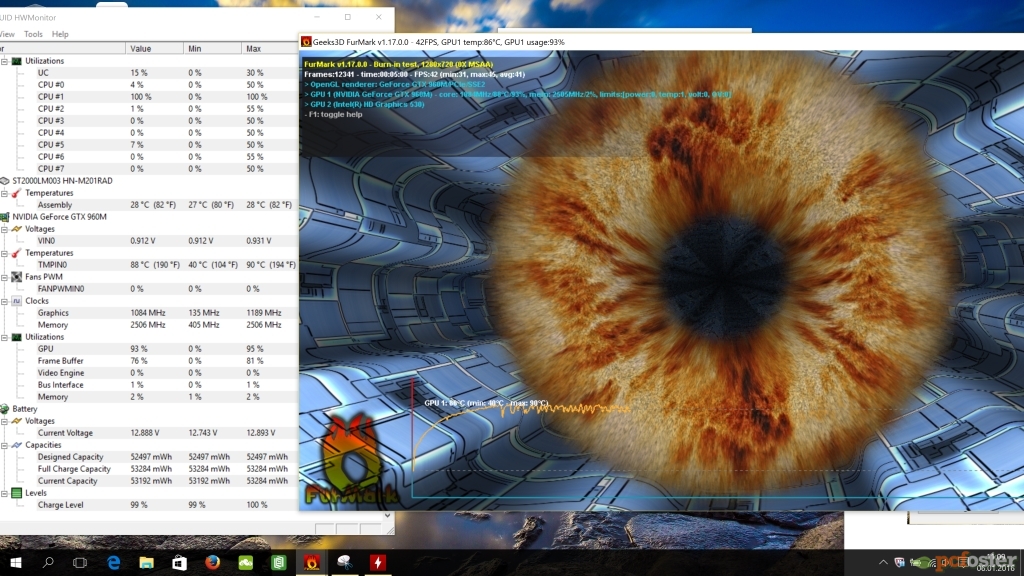
Task: Open the Windows Store taskbar icon
Action: (180, 562)
